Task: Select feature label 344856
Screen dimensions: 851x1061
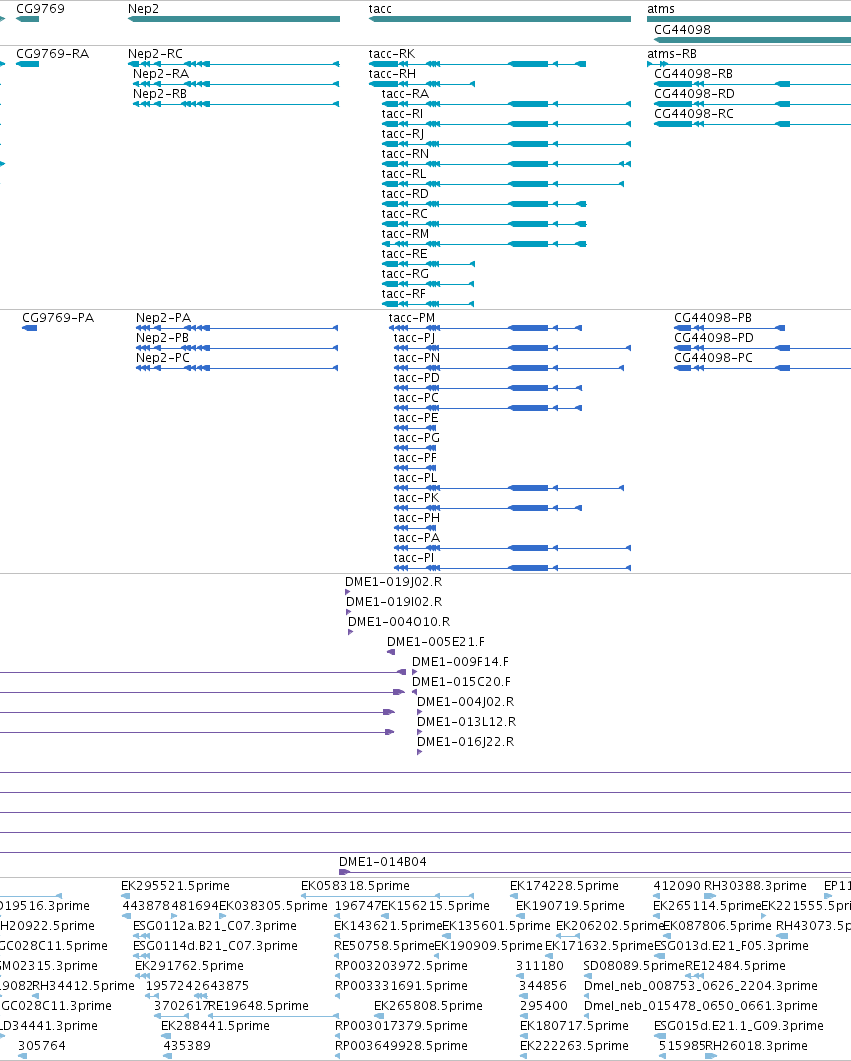Action: point(543,986)
